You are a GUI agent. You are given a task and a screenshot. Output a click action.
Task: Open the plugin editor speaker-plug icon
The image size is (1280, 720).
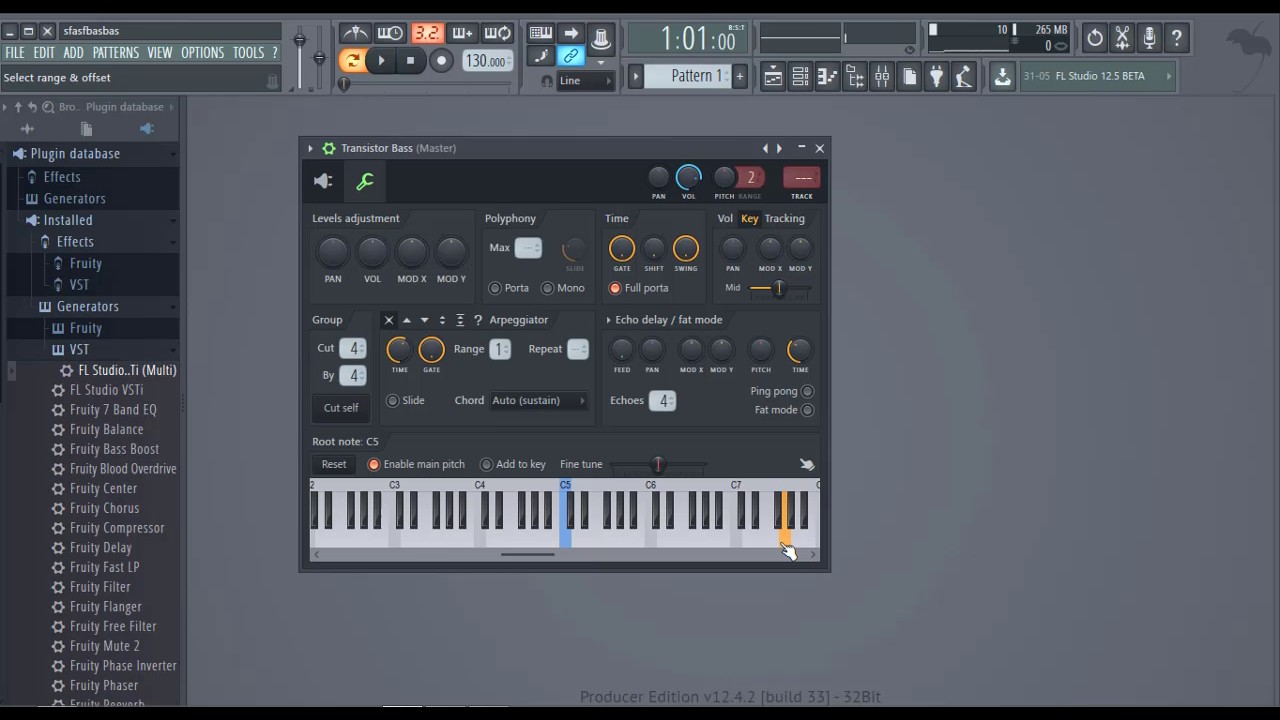click(x=323, y=181)
